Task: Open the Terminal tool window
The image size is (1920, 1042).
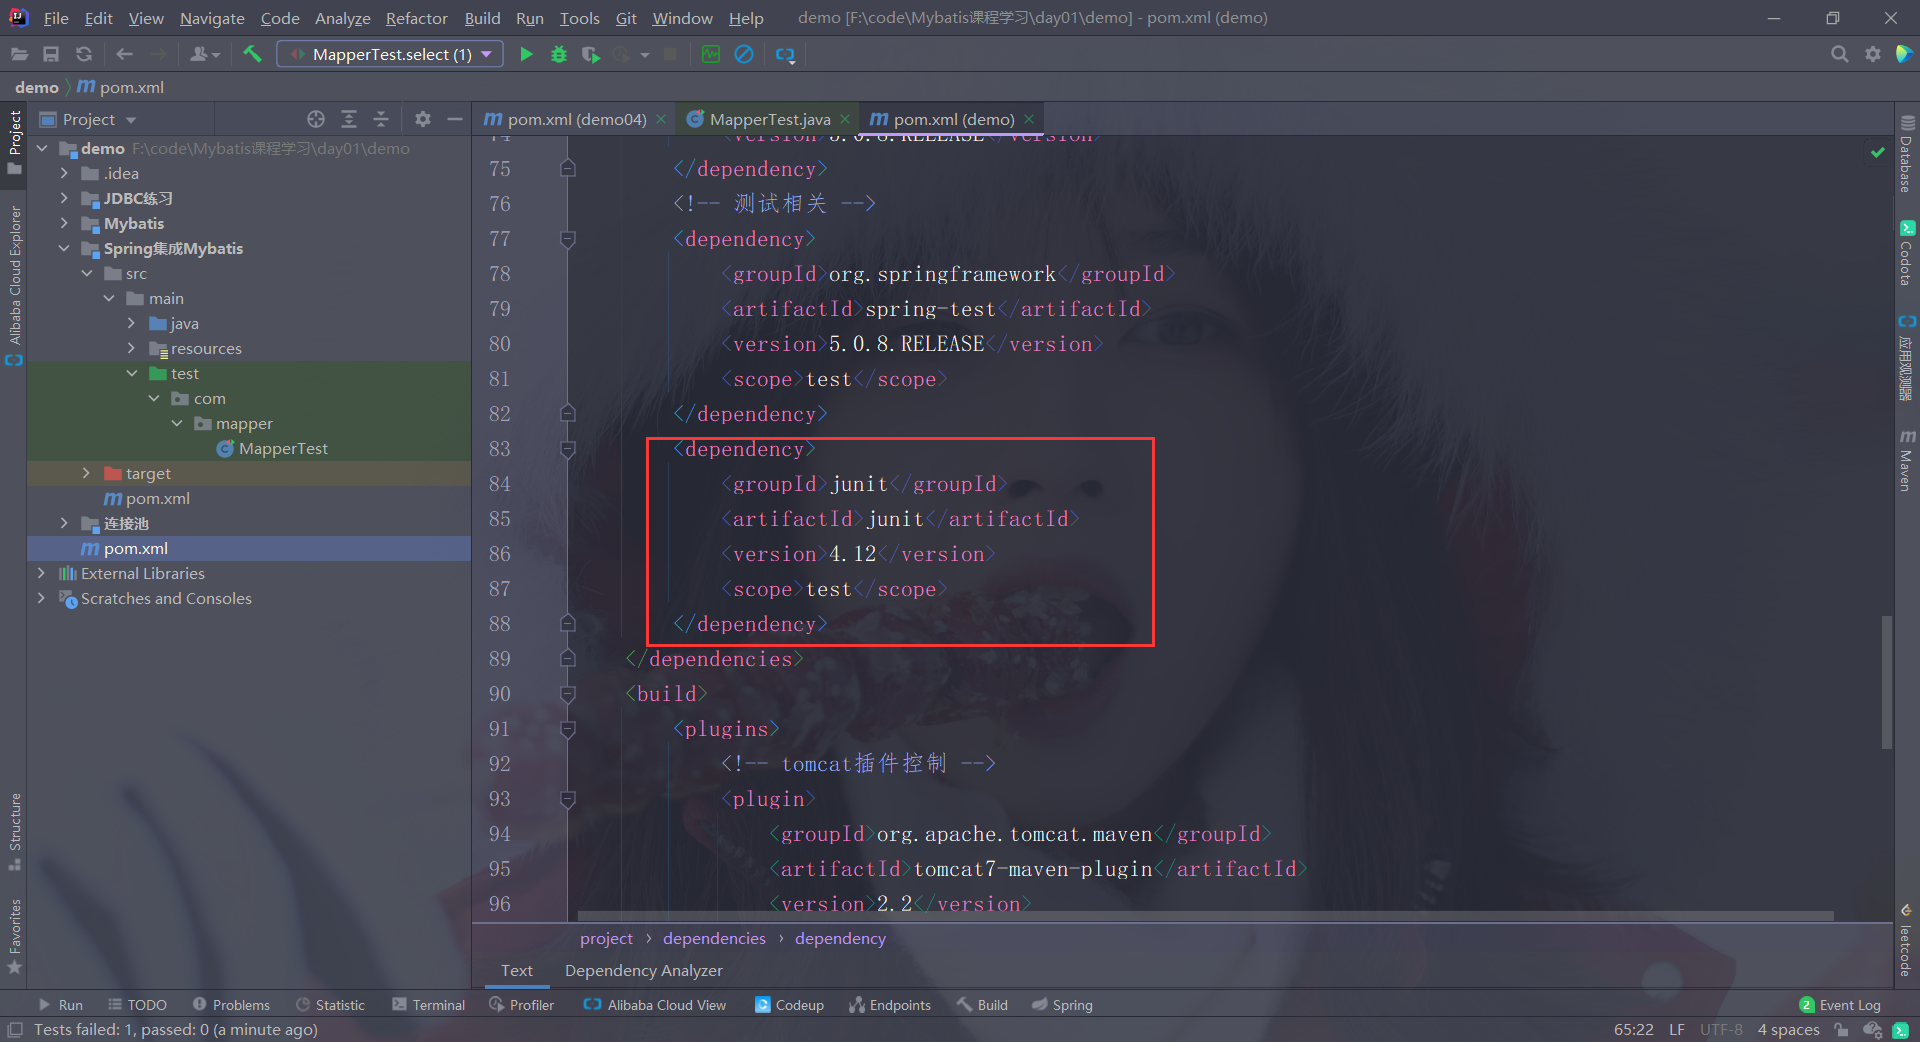Action: pos(429,1005)
